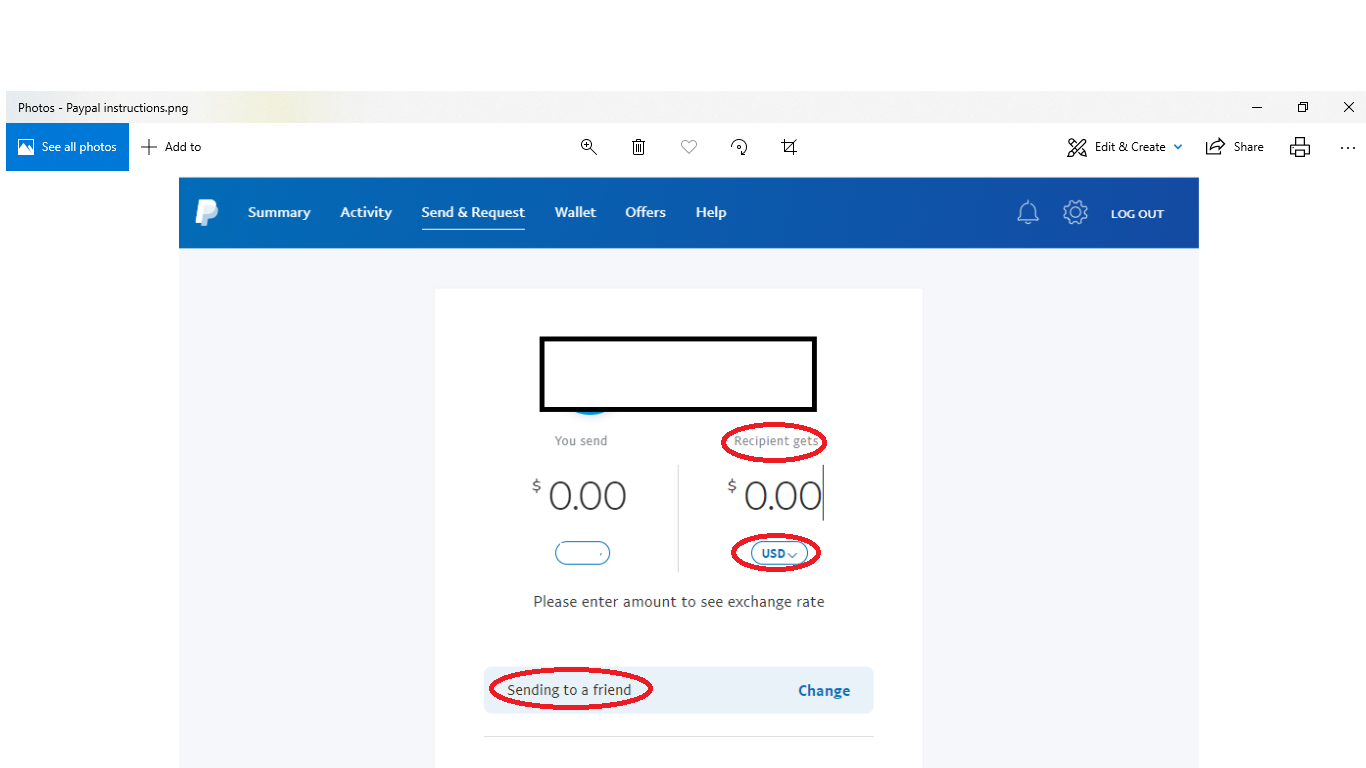Select the Send & Request tab

[x=473, y=212]
